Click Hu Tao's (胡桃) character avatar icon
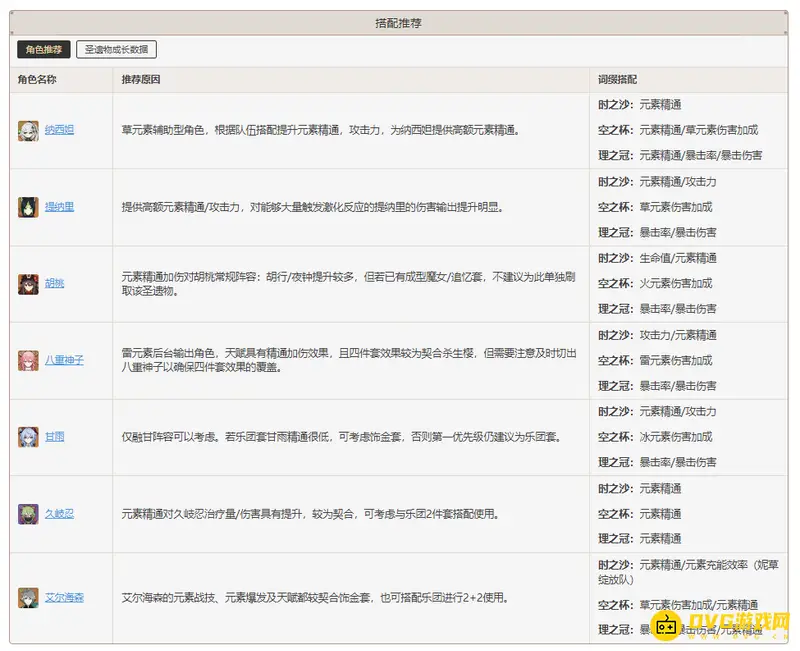 tap(28, 283)
